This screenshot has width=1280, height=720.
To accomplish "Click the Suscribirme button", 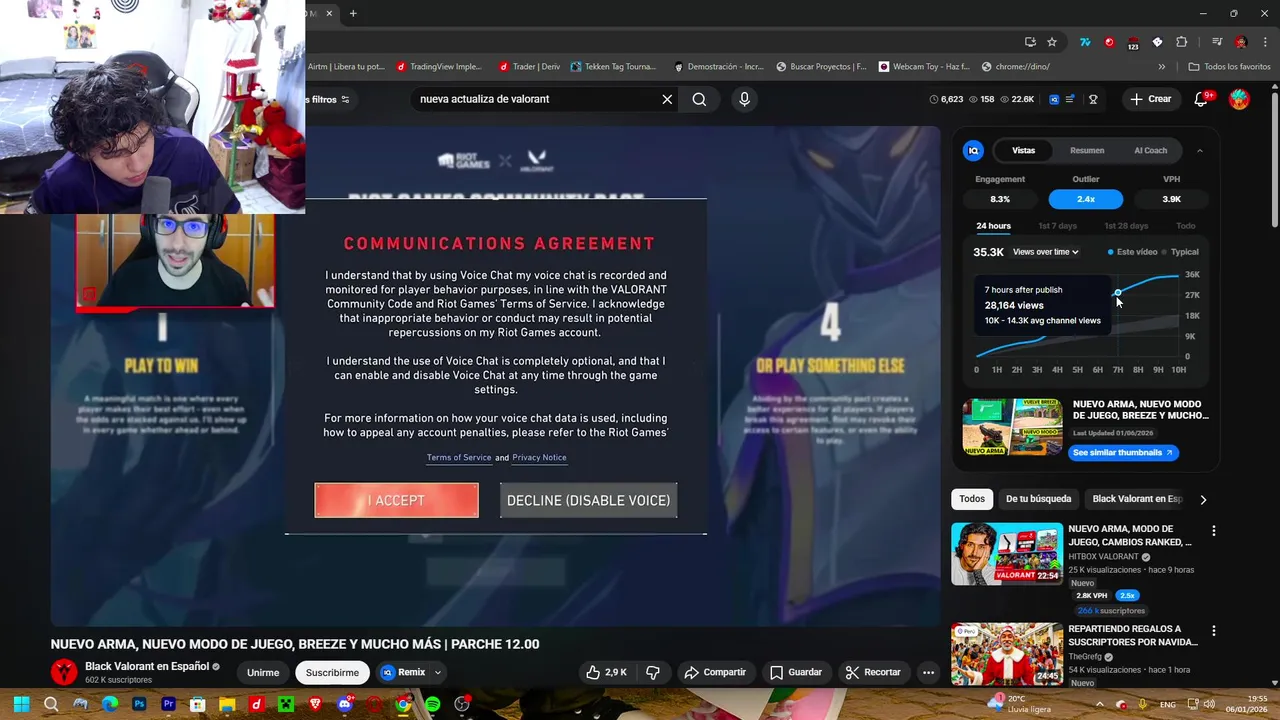I will click(x=332, y=672).
